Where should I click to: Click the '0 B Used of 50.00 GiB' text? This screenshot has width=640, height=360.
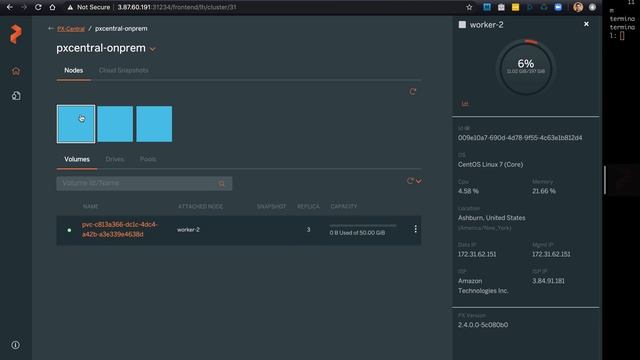click(x=357, y=233)
